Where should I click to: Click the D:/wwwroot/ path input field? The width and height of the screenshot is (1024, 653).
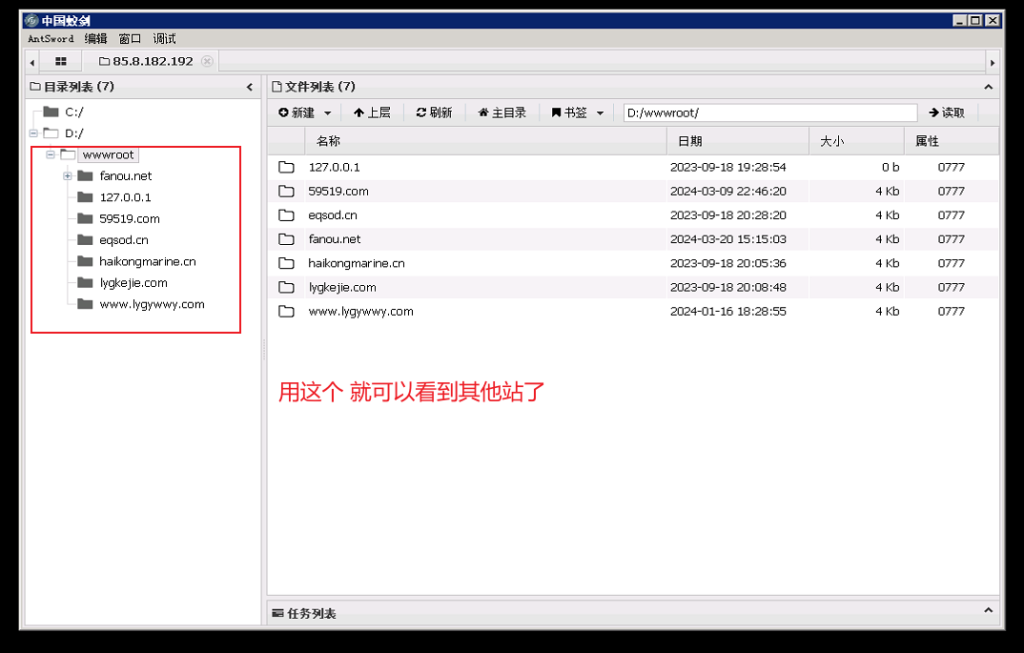[x=769, y=113]
